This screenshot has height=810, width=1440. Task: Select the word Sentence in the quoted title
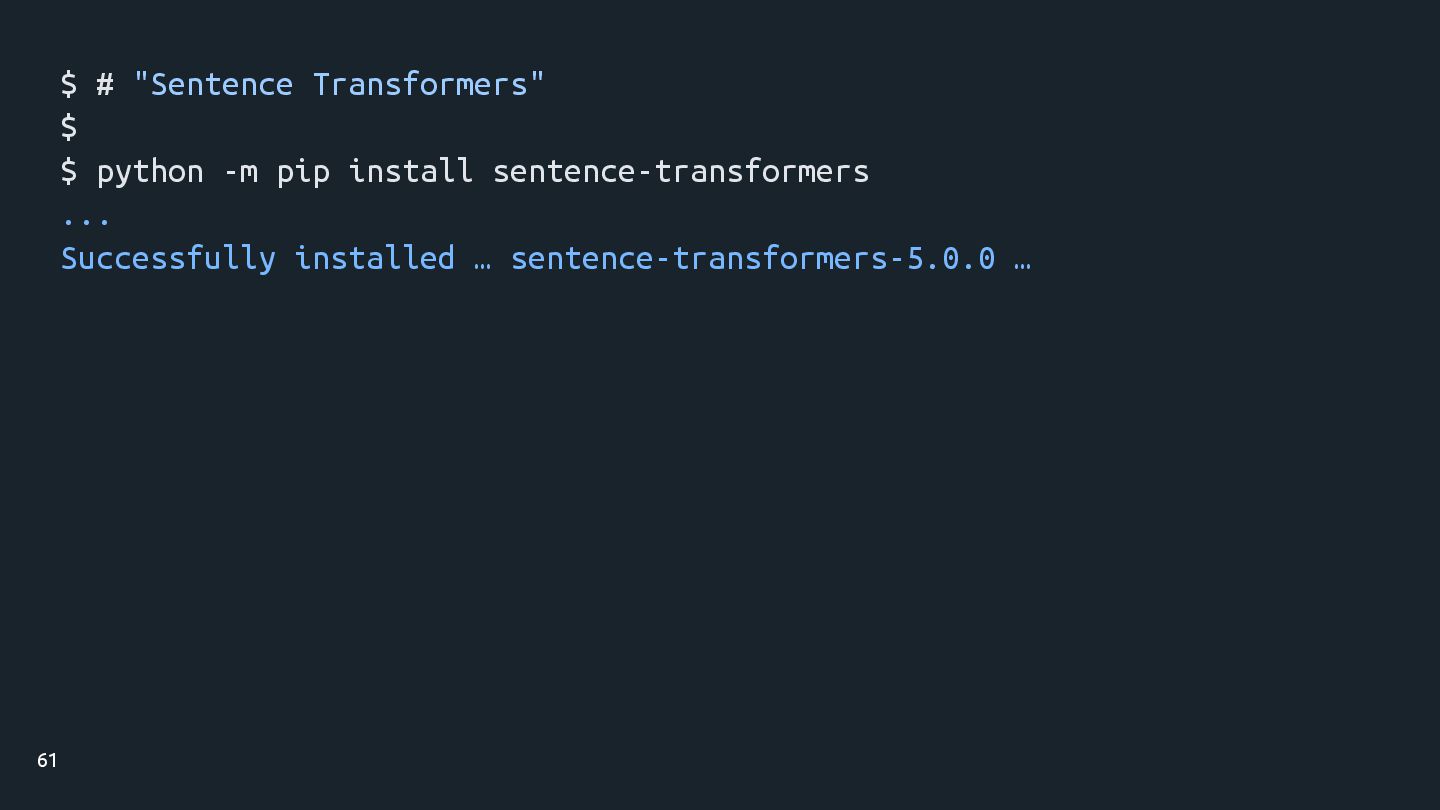(222, 84)
